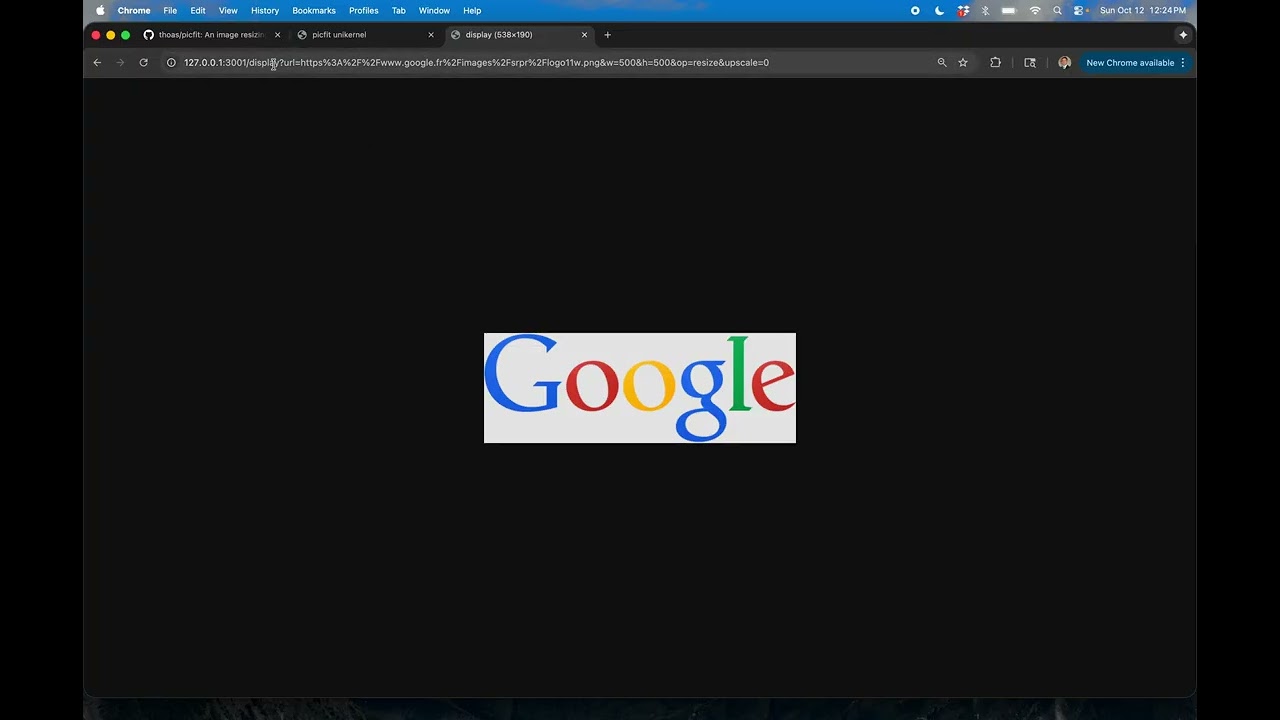This screenshot has height=720, width=1280.
Task: Open the Apple menu
Action: [x=100, y=11]
